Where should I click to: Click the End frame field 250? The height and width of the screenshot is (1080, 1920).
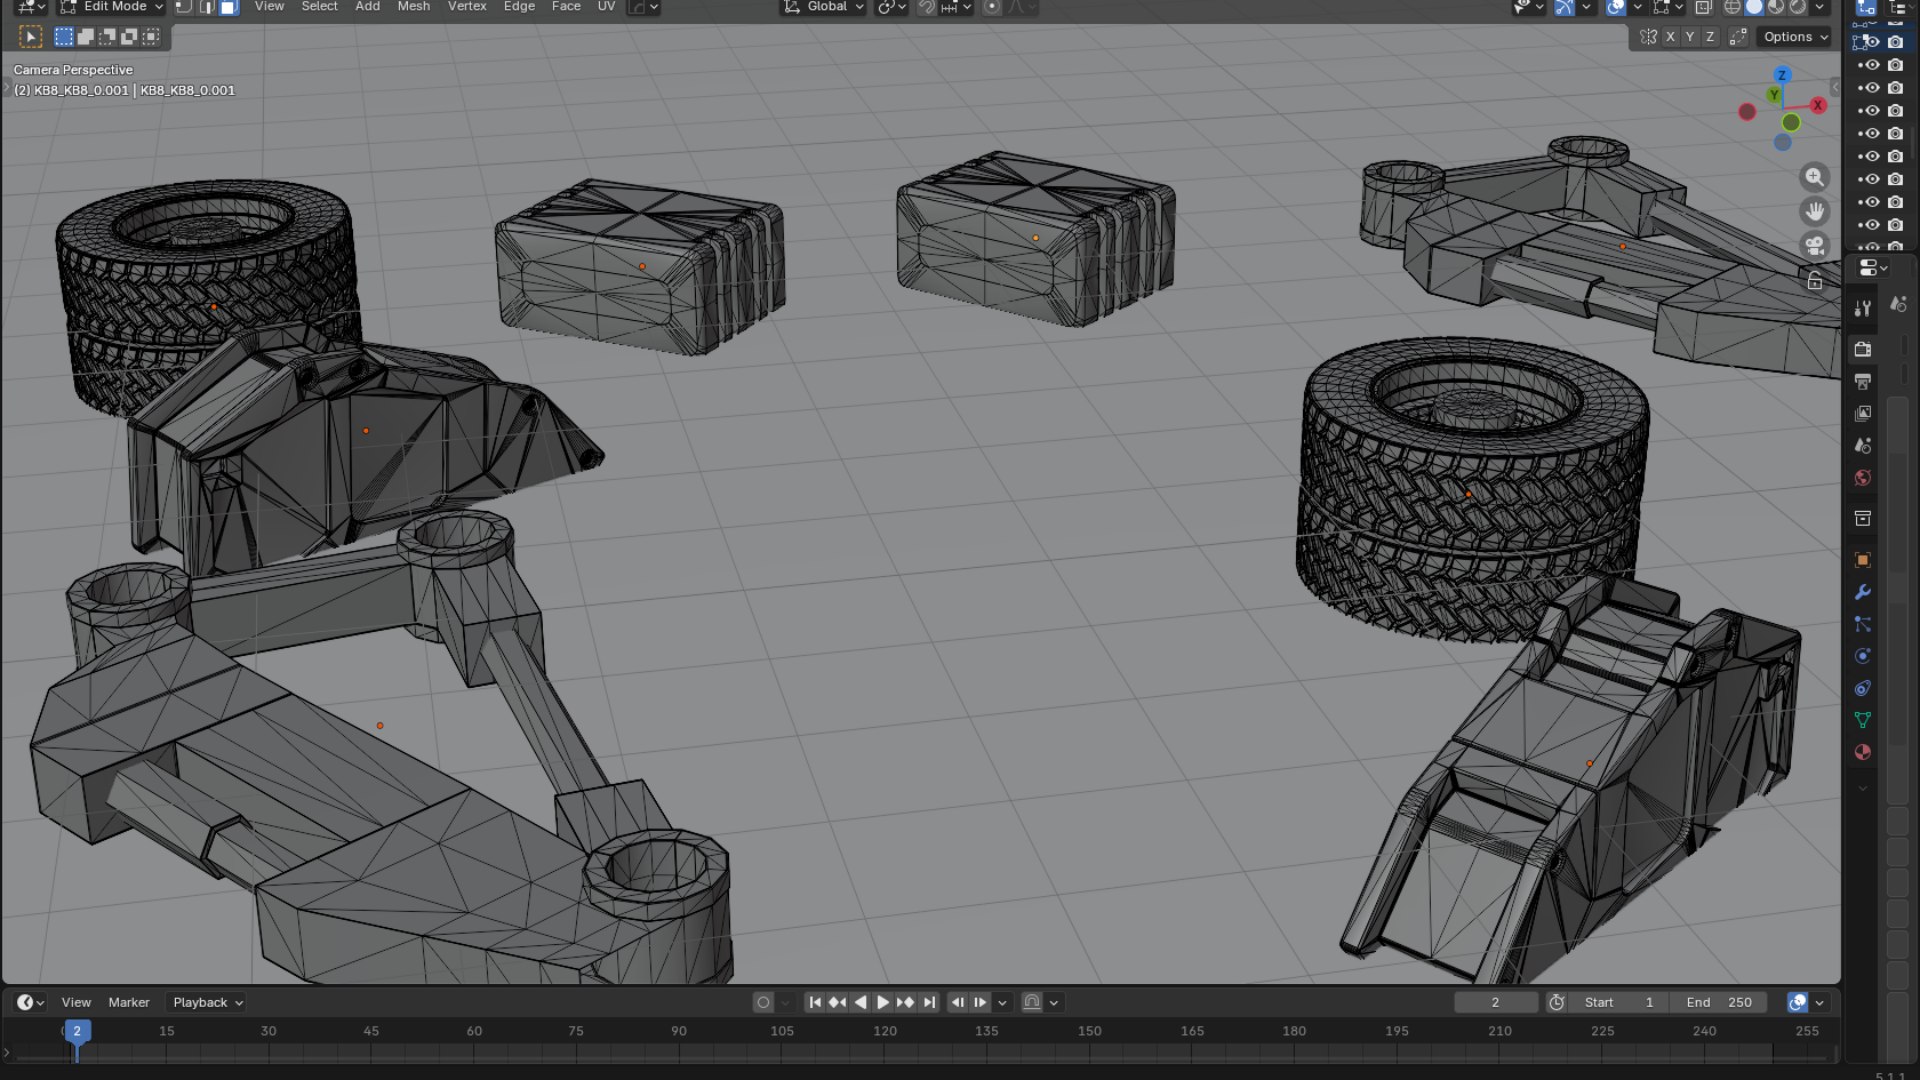coord(1720,1002)
